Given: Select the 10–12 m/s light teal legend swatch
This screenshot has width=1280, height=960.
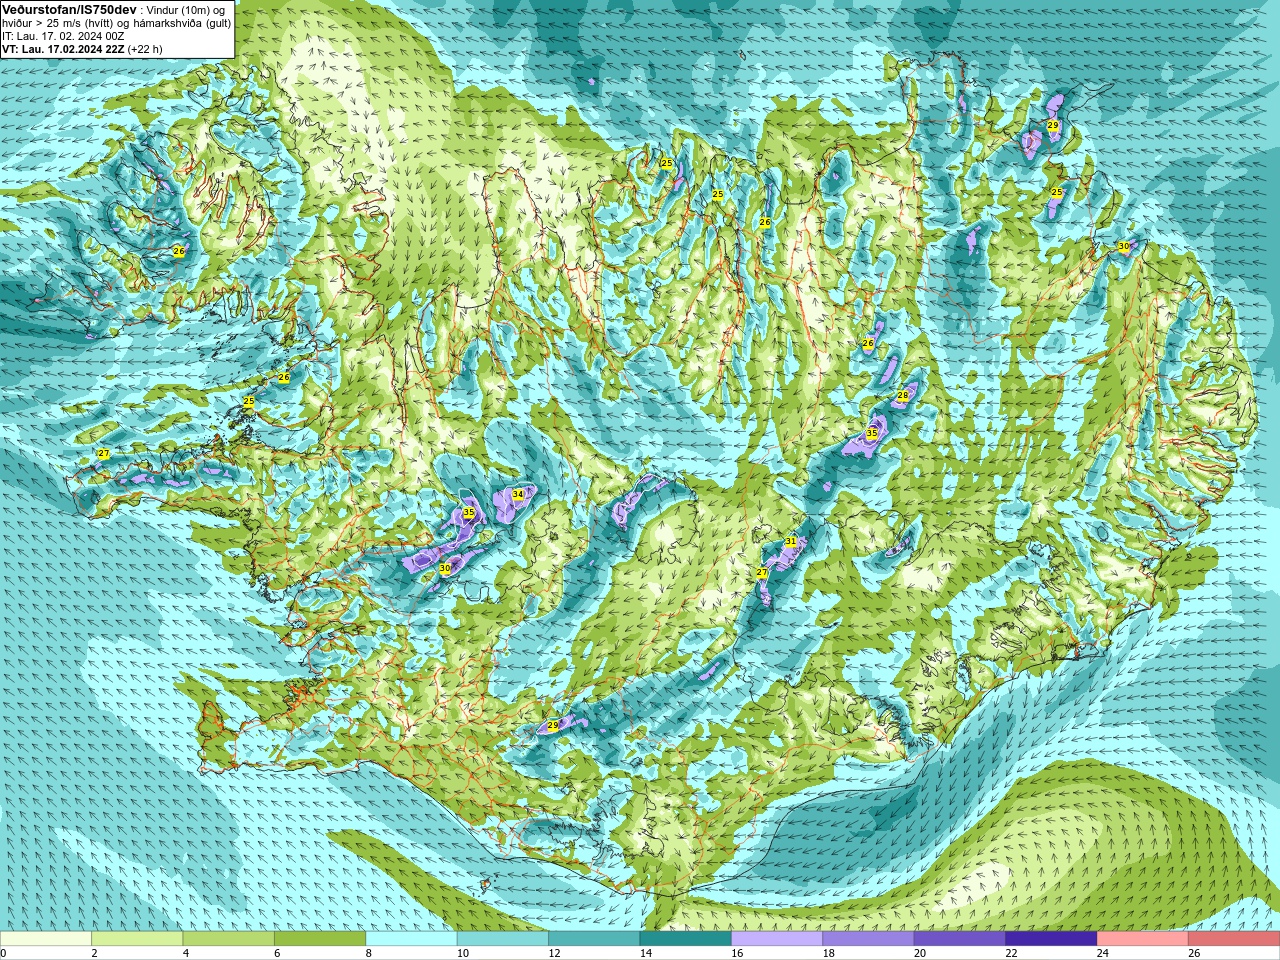Looking at the screenshot, I should coord(503,939).
